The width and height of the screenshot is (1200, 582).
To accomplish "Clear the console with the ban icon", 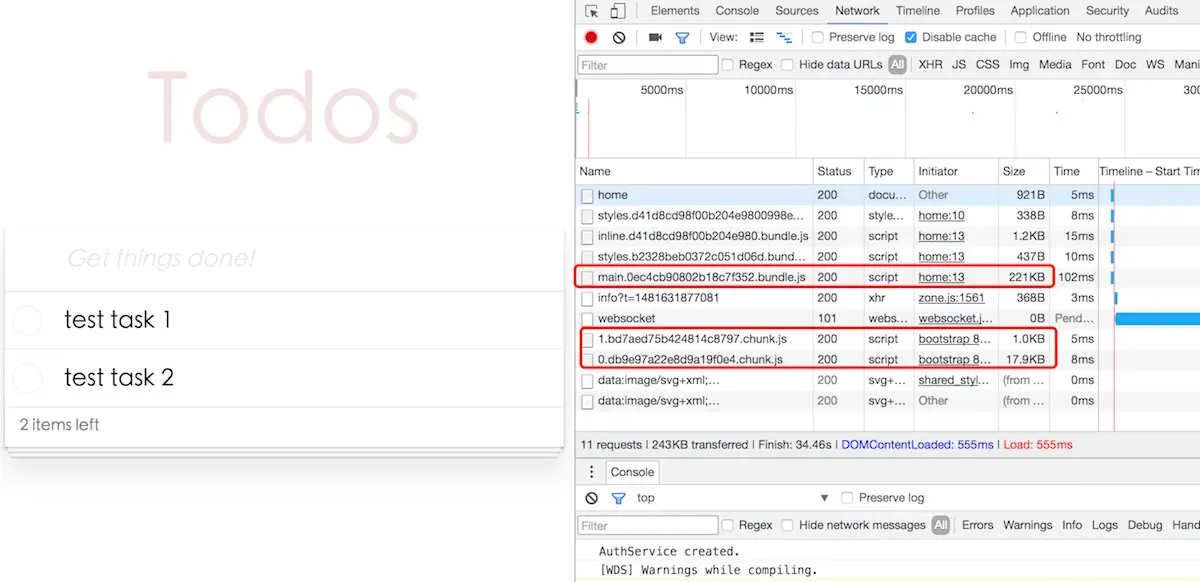I will point(591,498).
